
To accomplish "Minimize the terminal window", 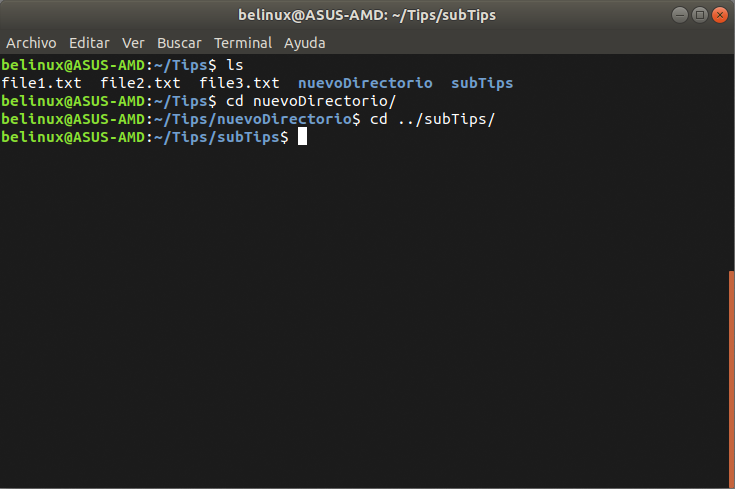I will pyautogui.click(x=680, y=15).
